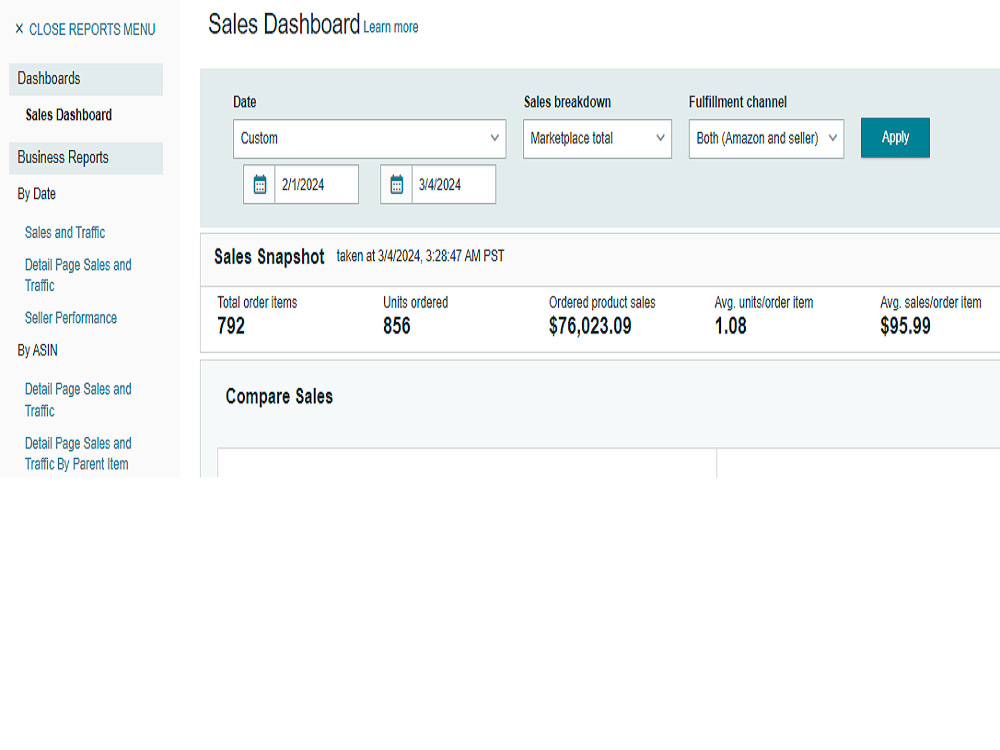Follow the Learn more link
The height and width of the screenshot is (750, 1000).
point(390,27)
